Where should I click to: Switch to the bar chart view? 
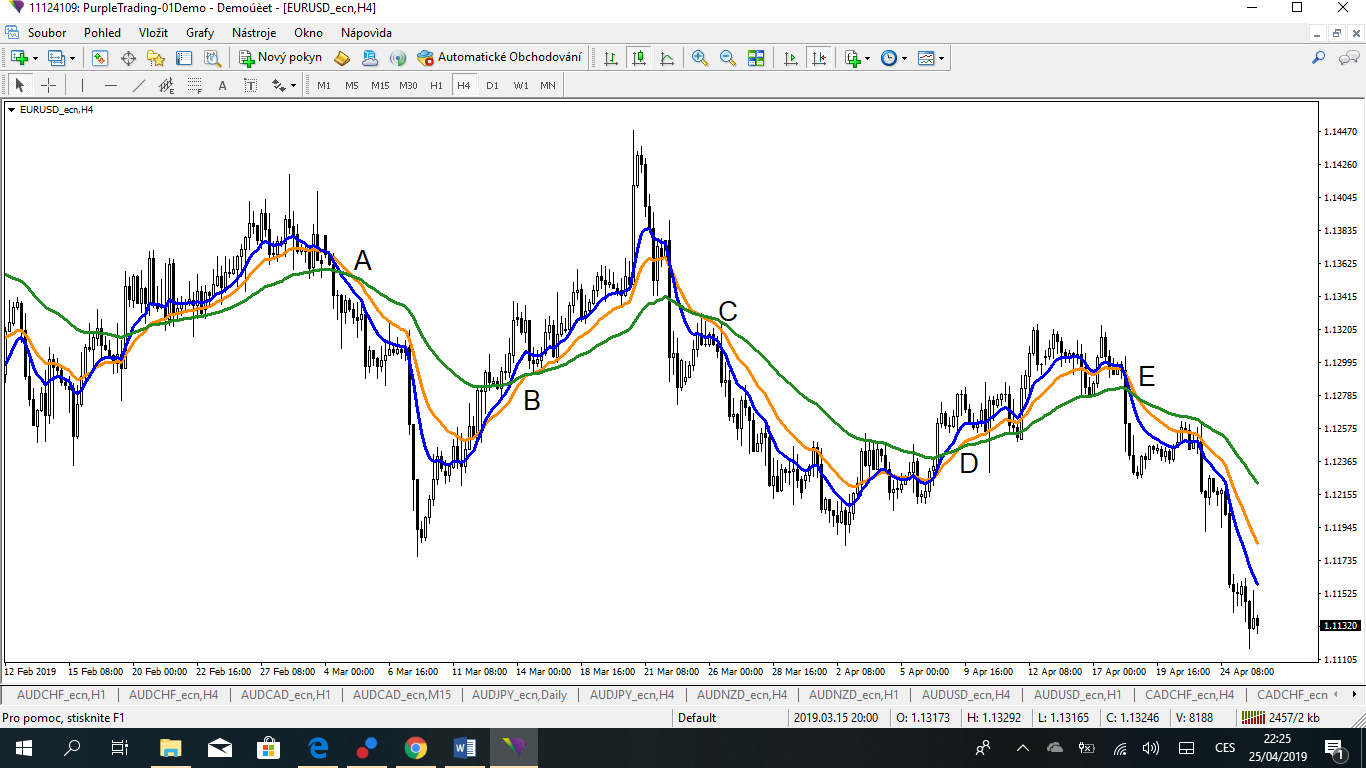[x=611, y=58]
